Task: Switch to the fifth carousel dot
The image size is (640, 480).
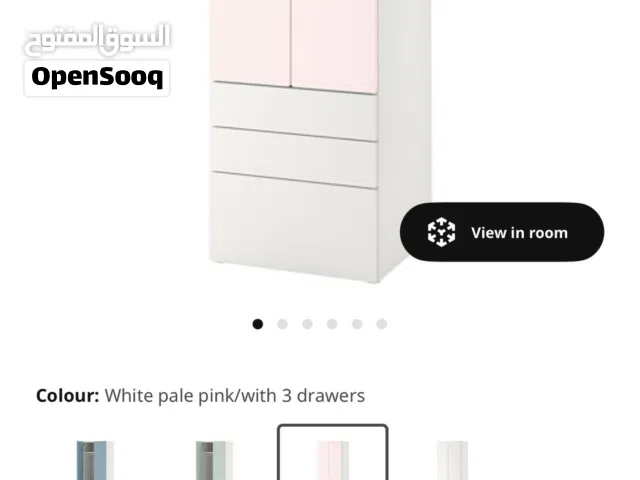Action: [357, 324]
